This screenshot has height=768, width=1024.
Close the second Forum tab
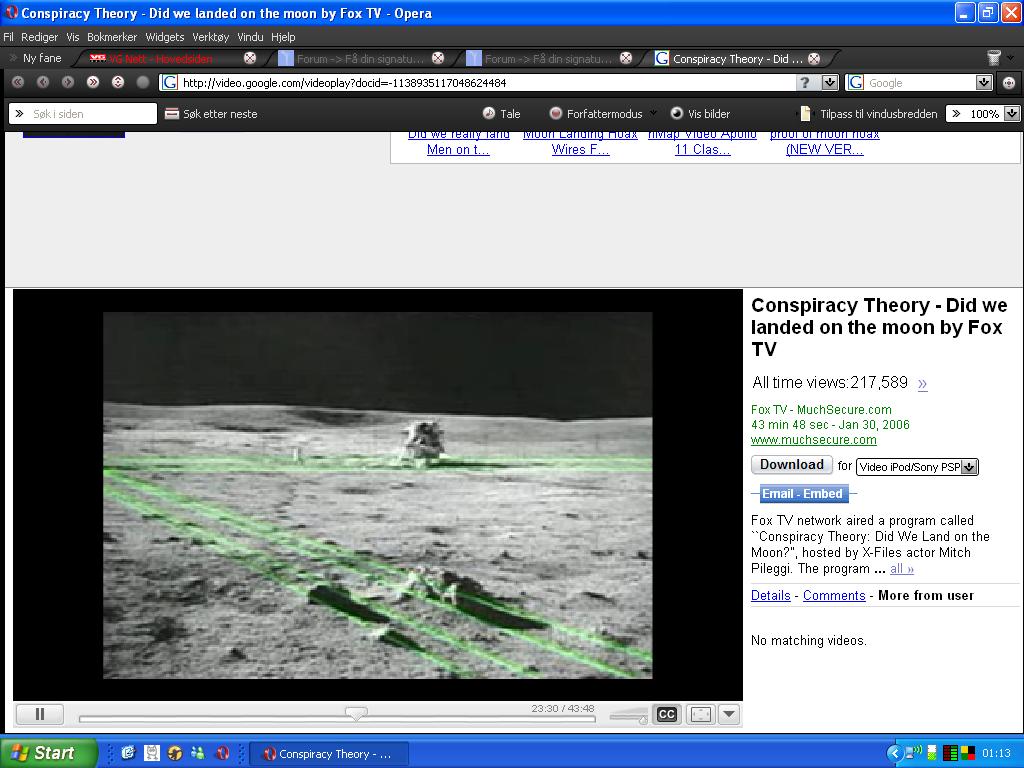[x=626, y=58]
